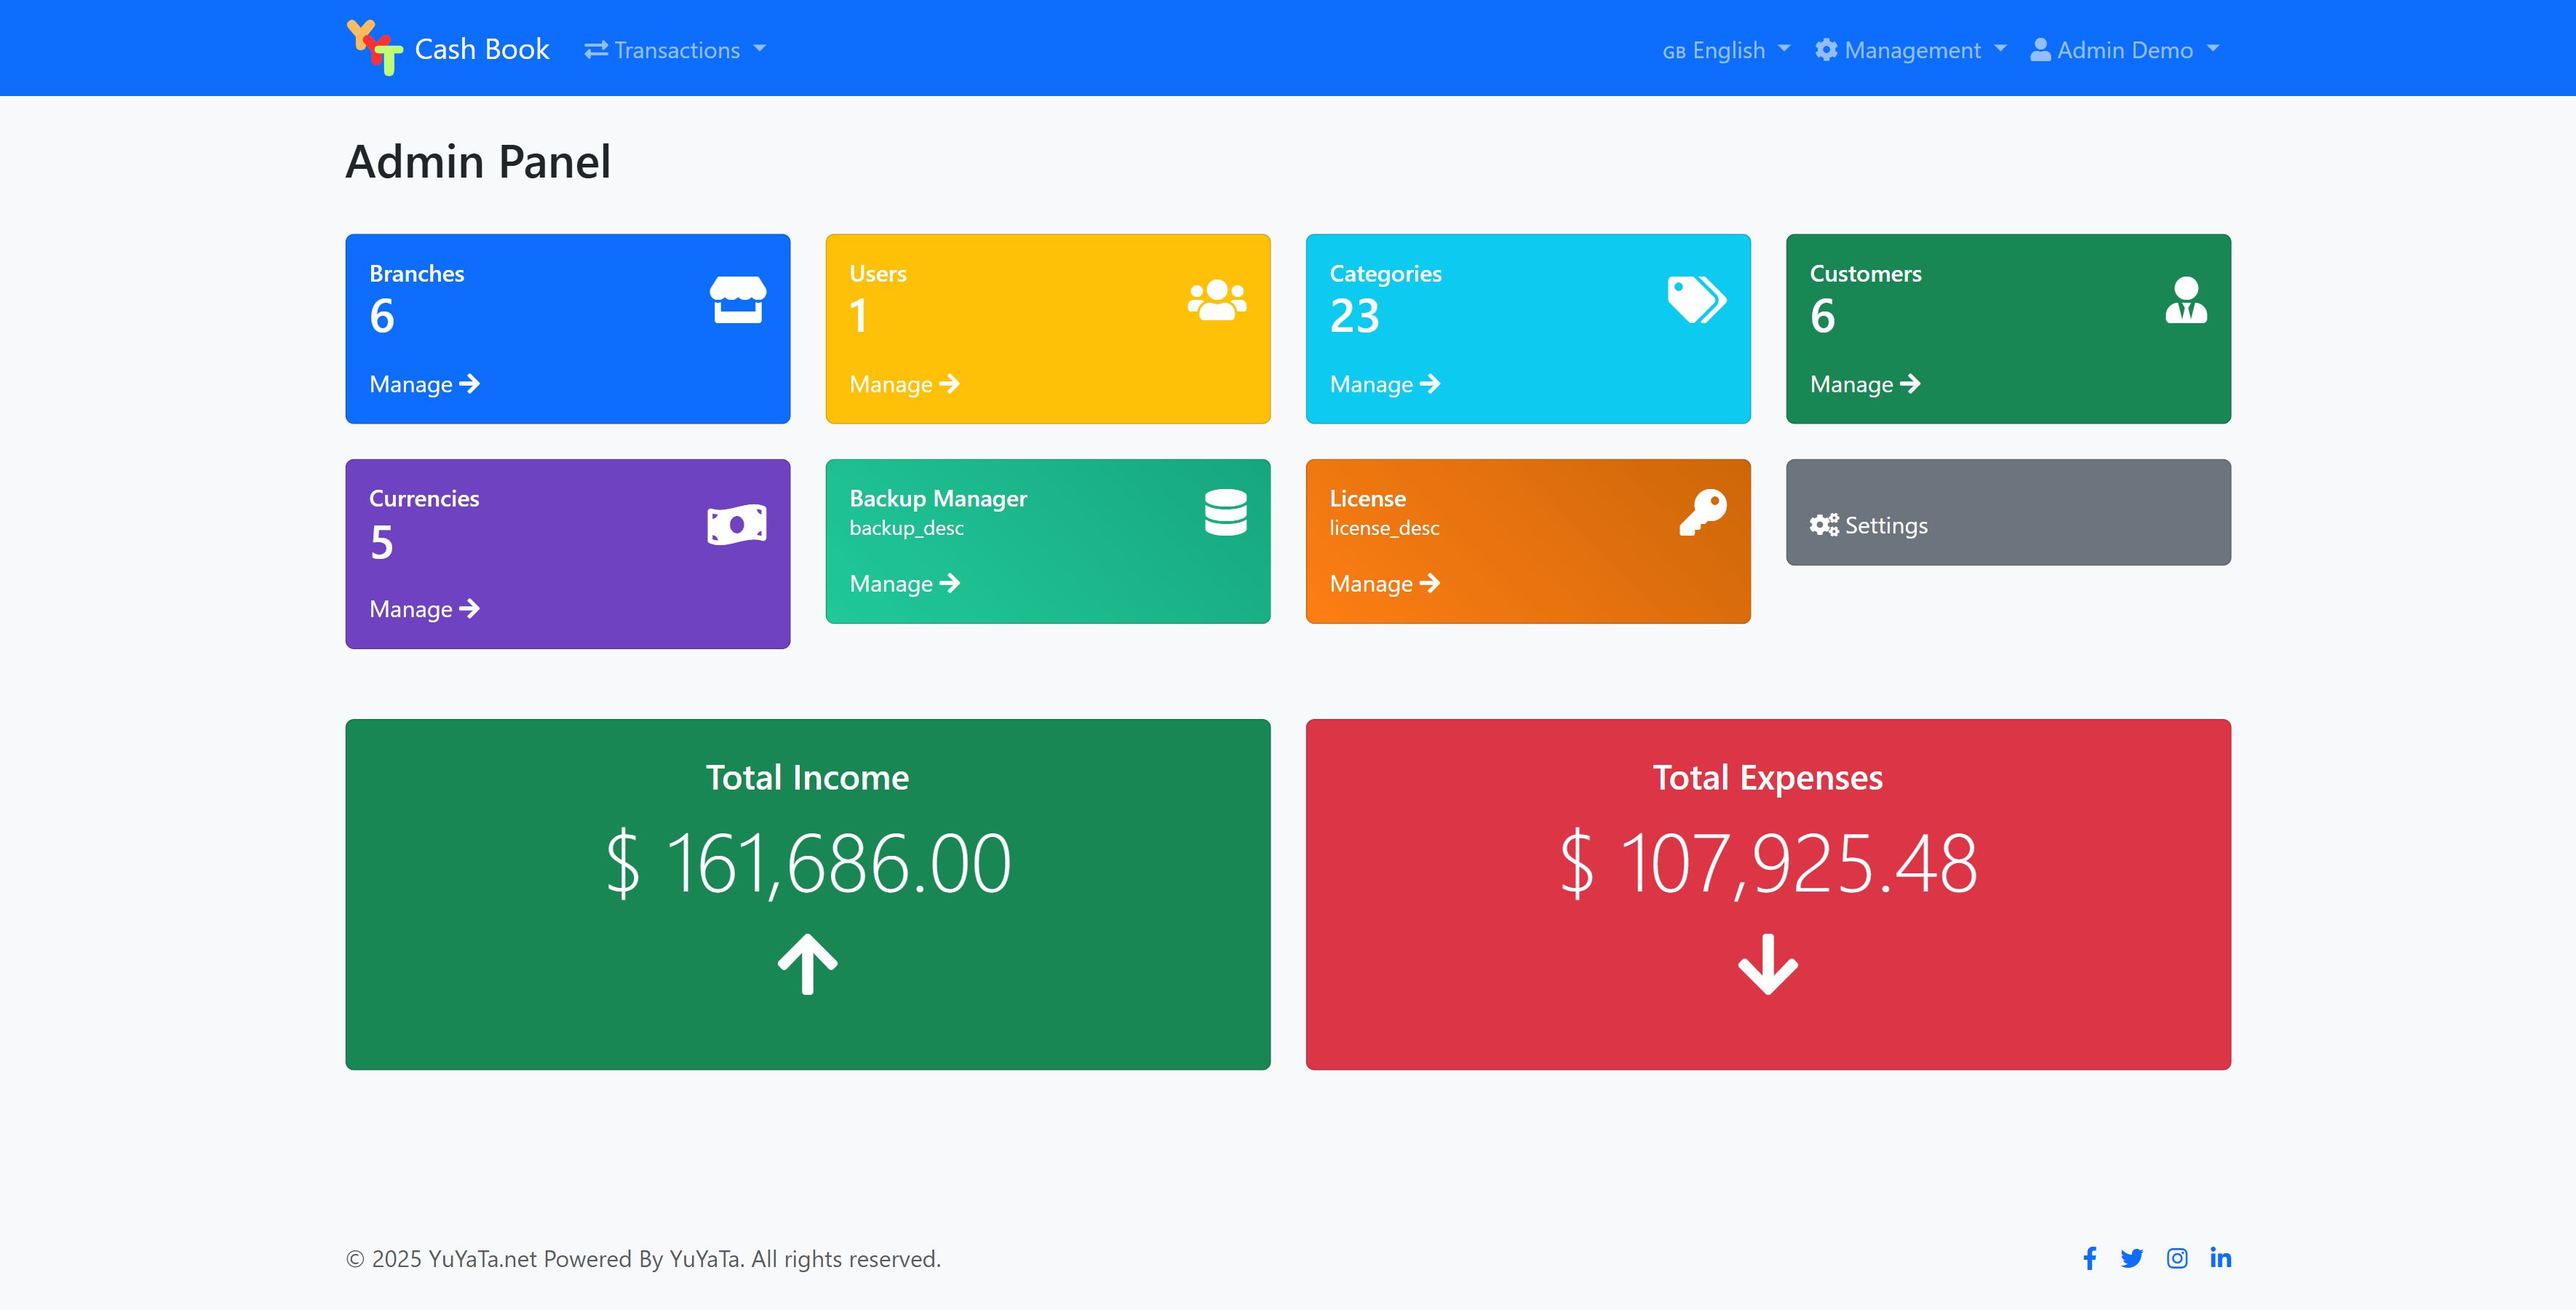The height and width of the screenshot is (1310, 2576).
Task: Expand the Management dropdown
Action: (x=1911, y=50)
